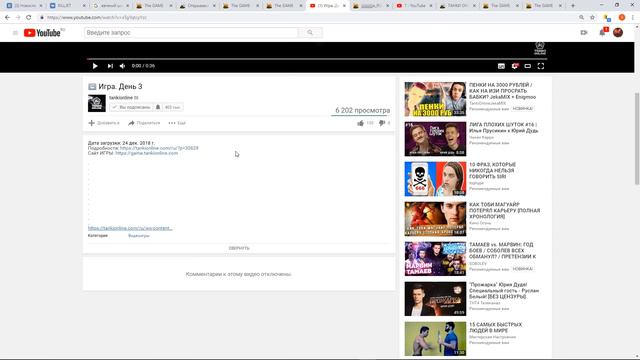Image resolution: width=640 pixels, height=360 pixels.
Task: Like the video with thumbs up
Action: tap(360, 123)
